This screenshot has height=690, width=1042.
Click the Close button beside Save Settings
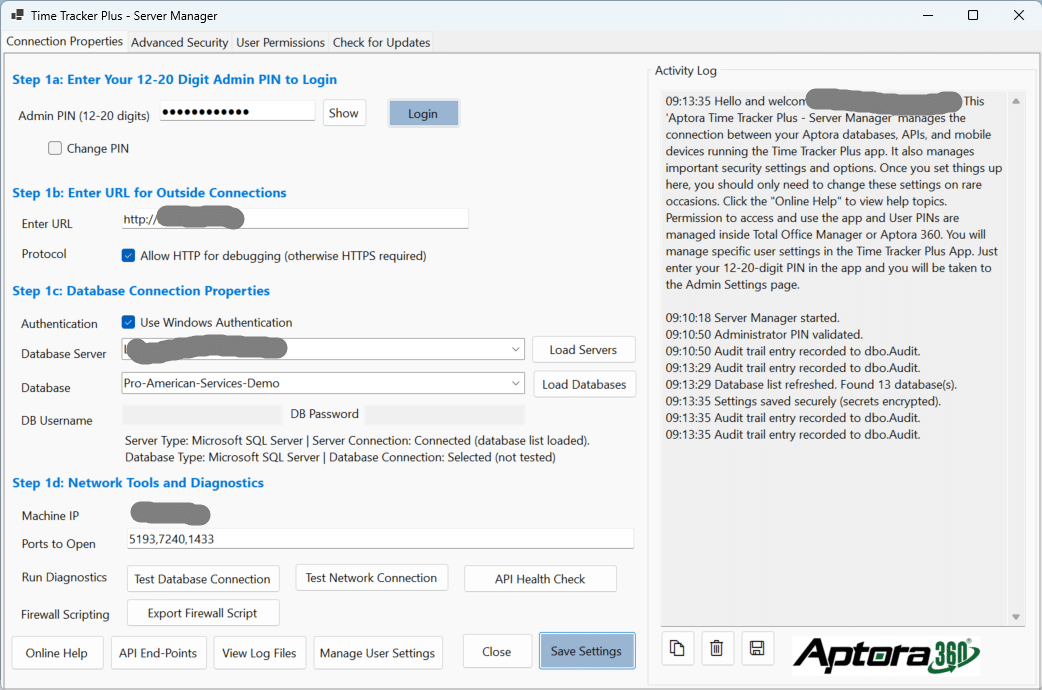click(497, 651)
